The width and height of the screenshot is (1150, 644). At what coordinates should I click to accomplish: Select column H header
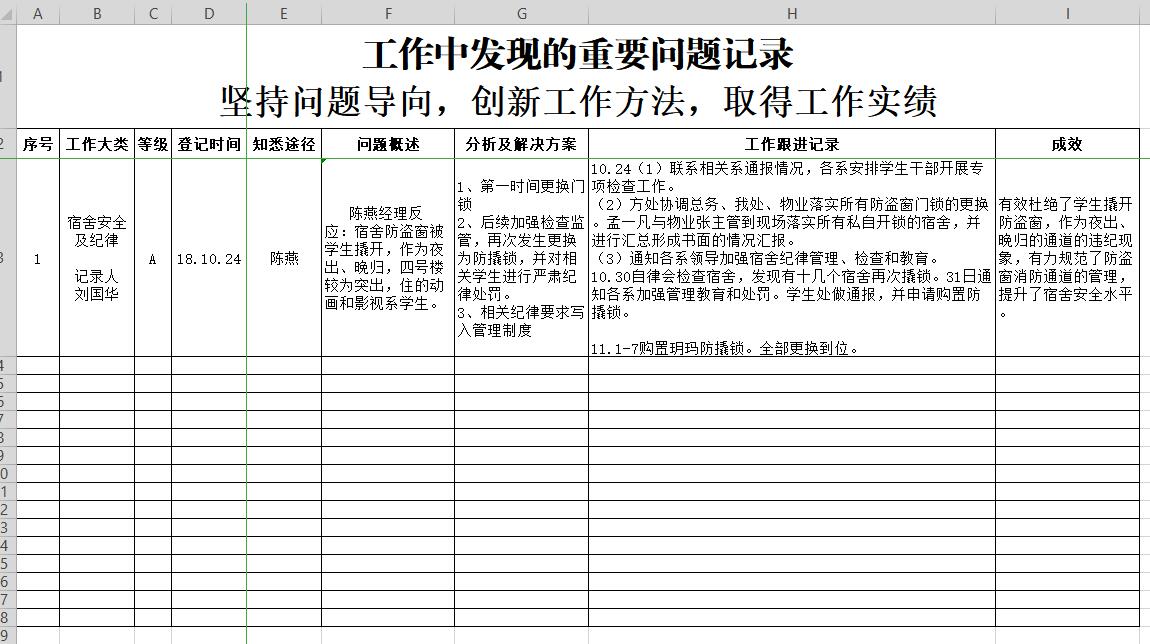(792, 13)
